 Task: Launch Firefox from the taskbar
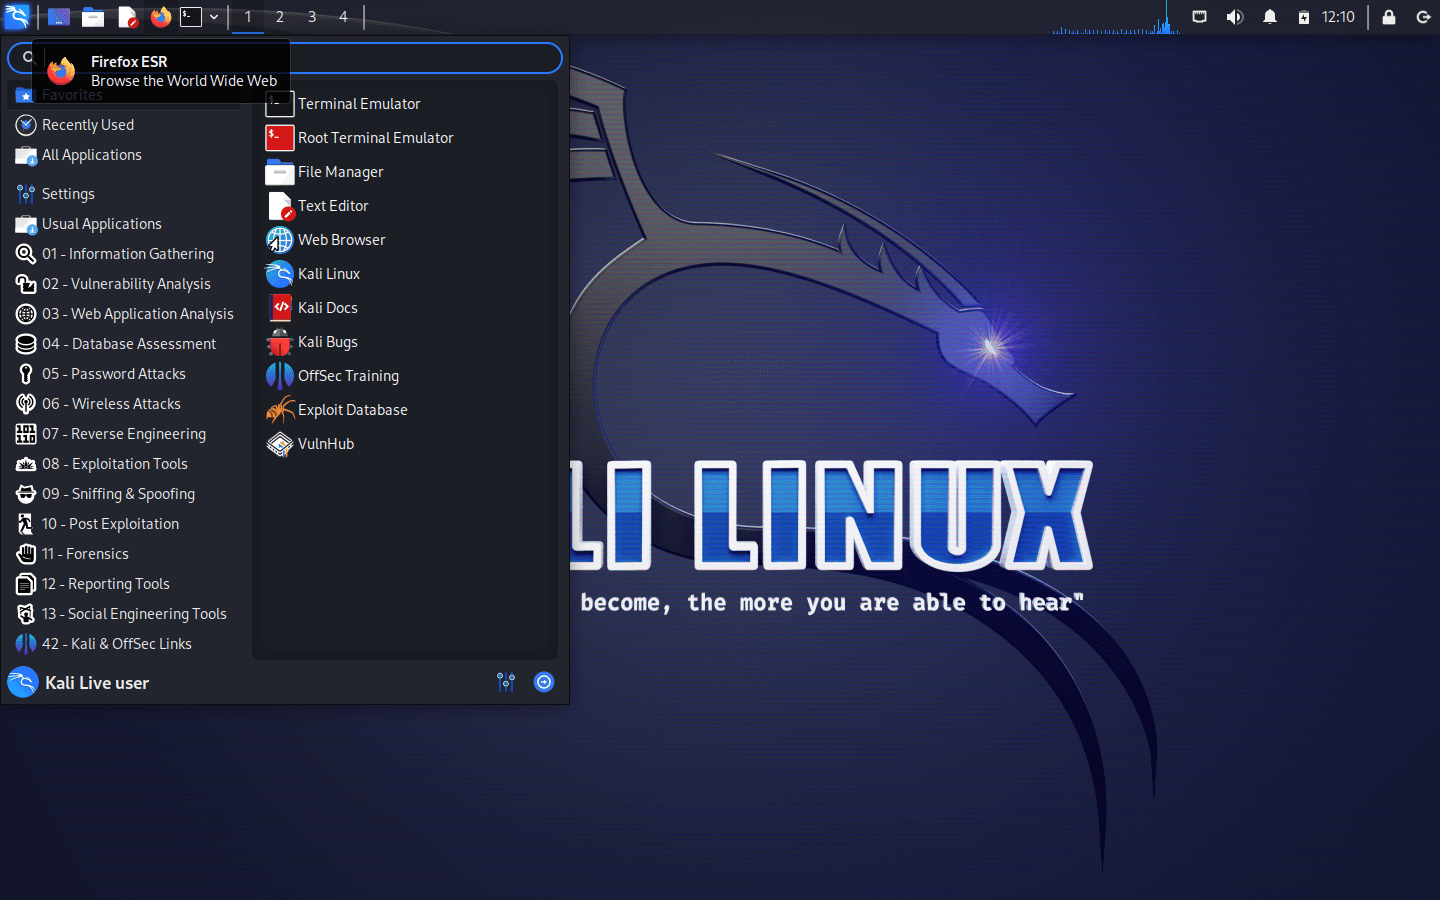point(160,17)
